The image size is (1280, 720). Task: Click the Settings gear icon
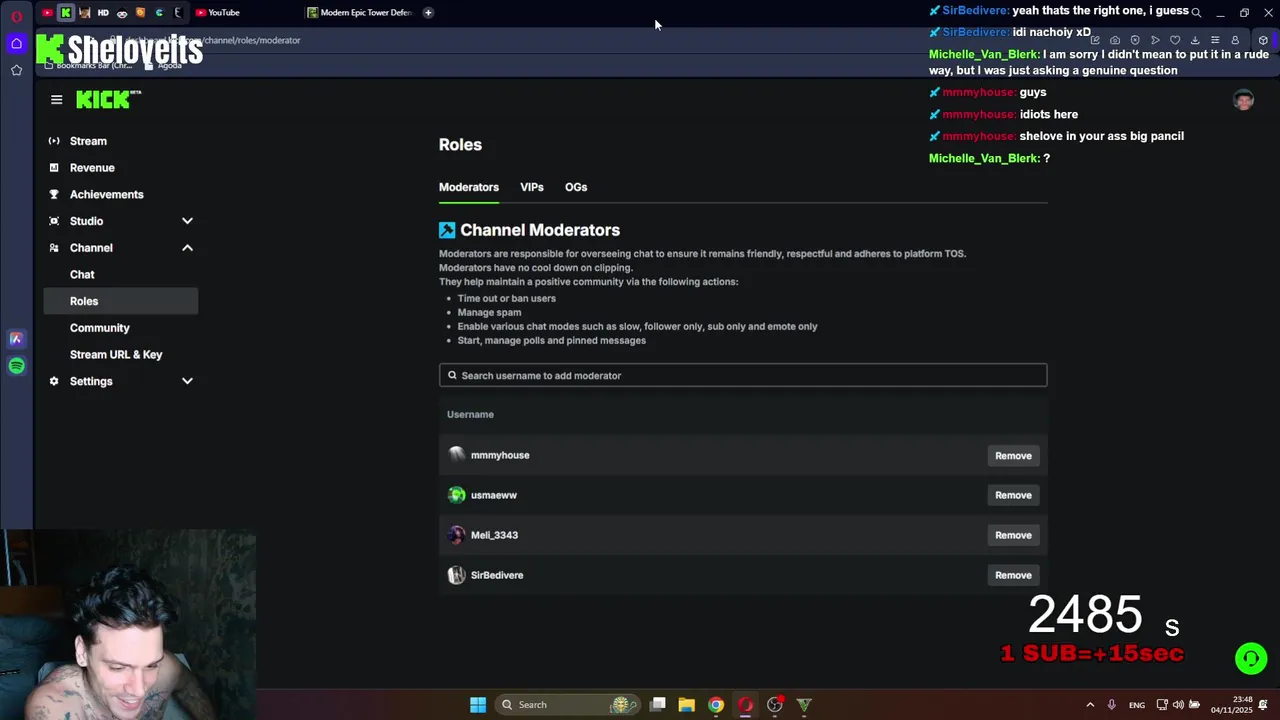tap(54, 381)
